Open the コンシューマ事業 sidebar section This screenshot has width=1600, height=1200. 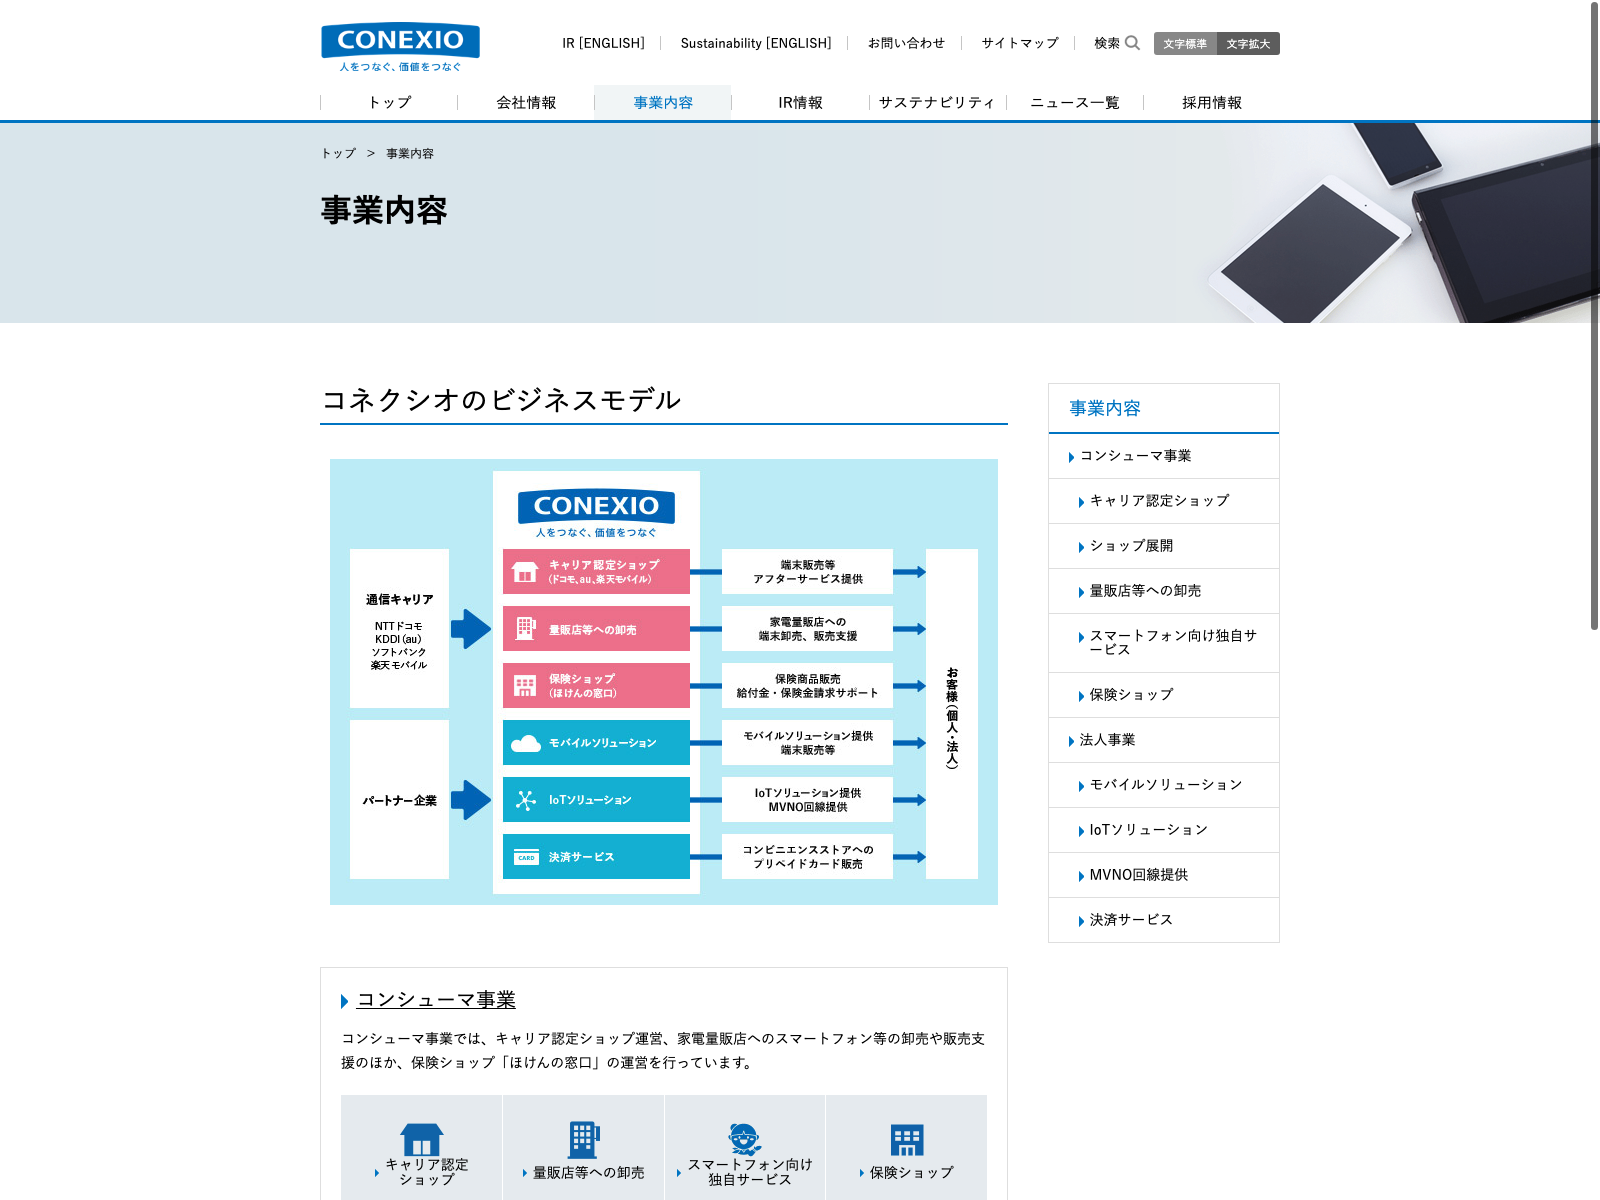click(1135, 456)
